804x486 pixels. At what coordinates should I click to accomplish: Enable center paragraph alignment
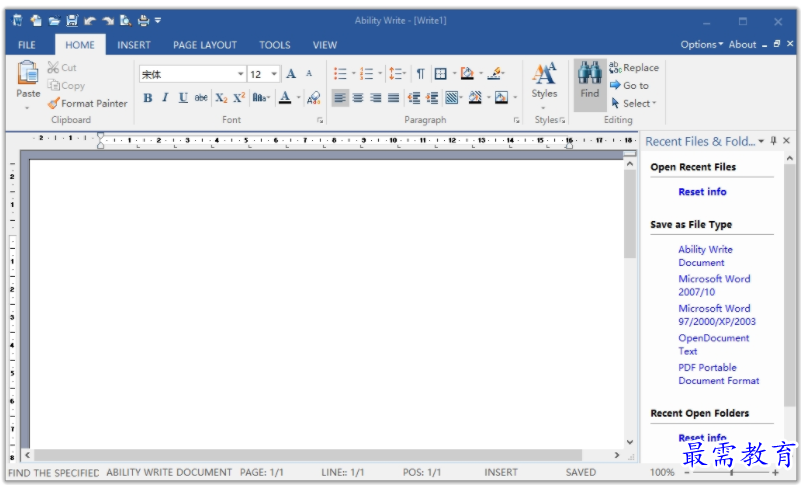click(357, 98)
